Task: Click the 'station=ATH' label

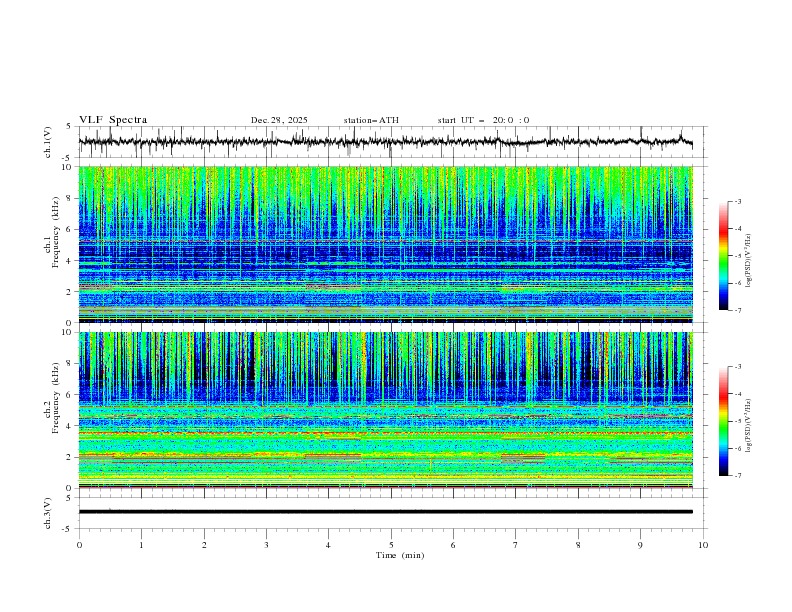Action: pyautogui.click(x=371, y=120)
